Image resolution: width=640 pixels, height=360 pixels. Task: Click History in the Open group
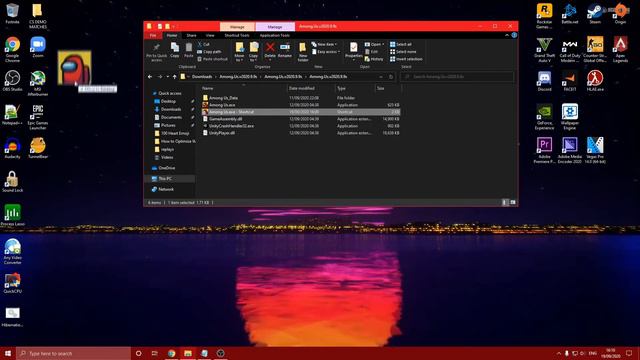tap(374, 59)
